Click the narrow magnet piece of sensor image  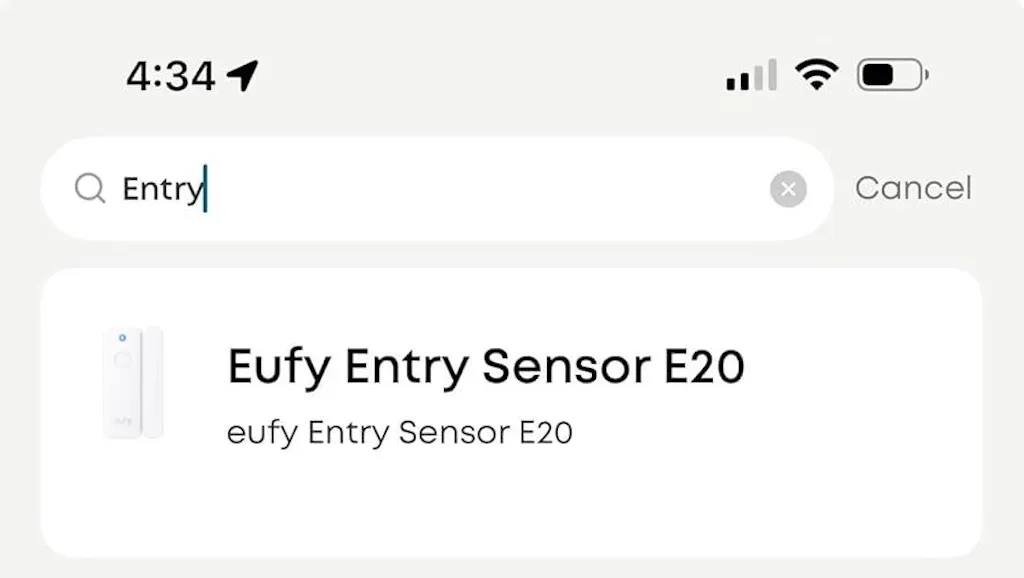(x=153, y=383)
